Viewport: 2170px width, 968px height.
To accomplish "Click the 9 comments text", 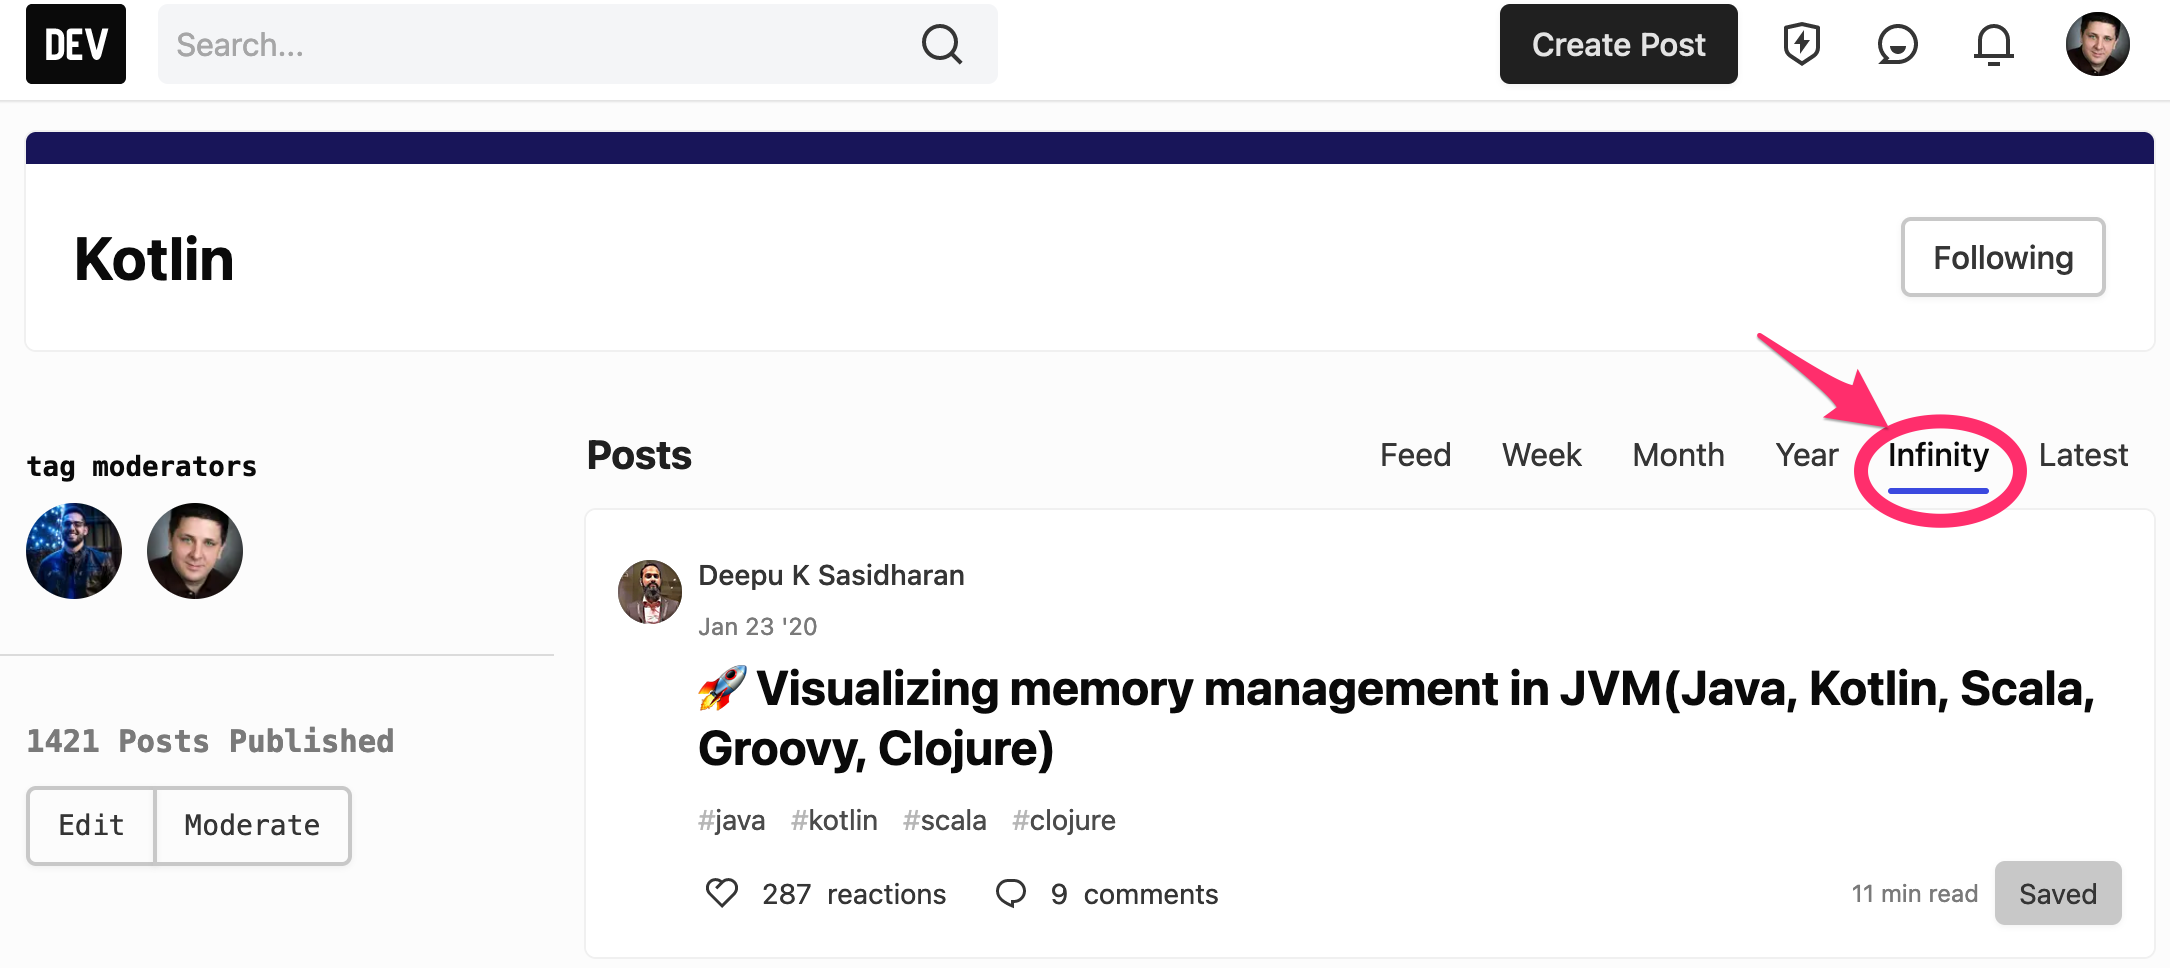I will (1134, 893).
